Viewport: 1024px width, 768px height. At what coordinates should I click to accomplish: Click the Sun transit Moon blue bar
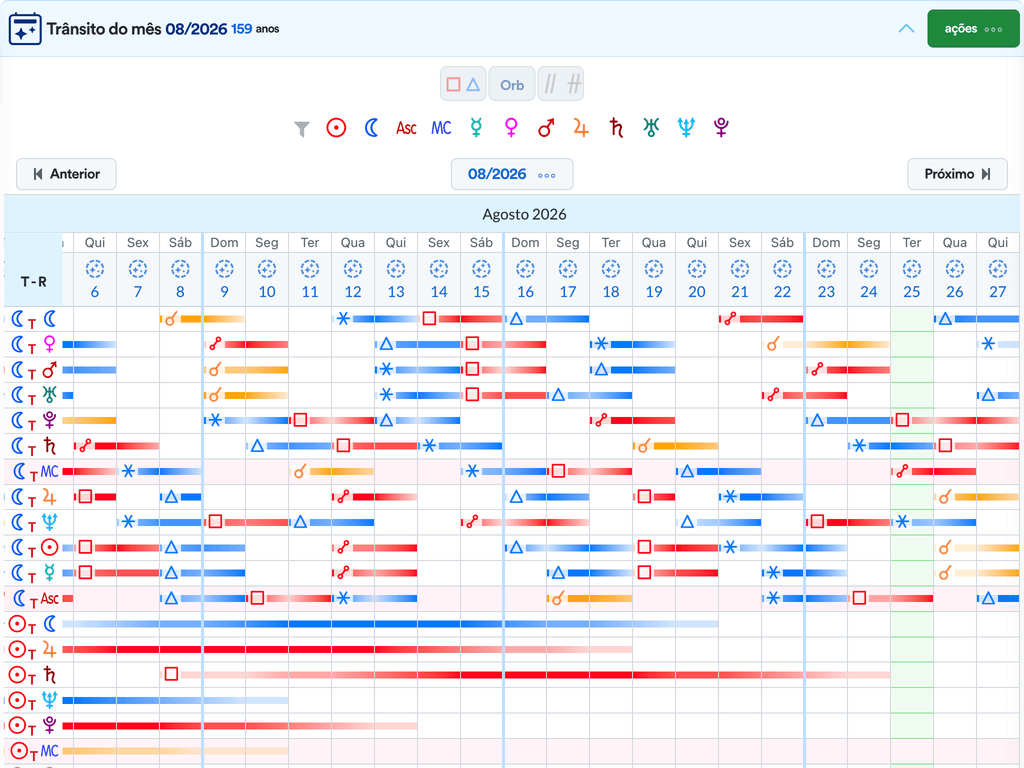coord(391,624)
